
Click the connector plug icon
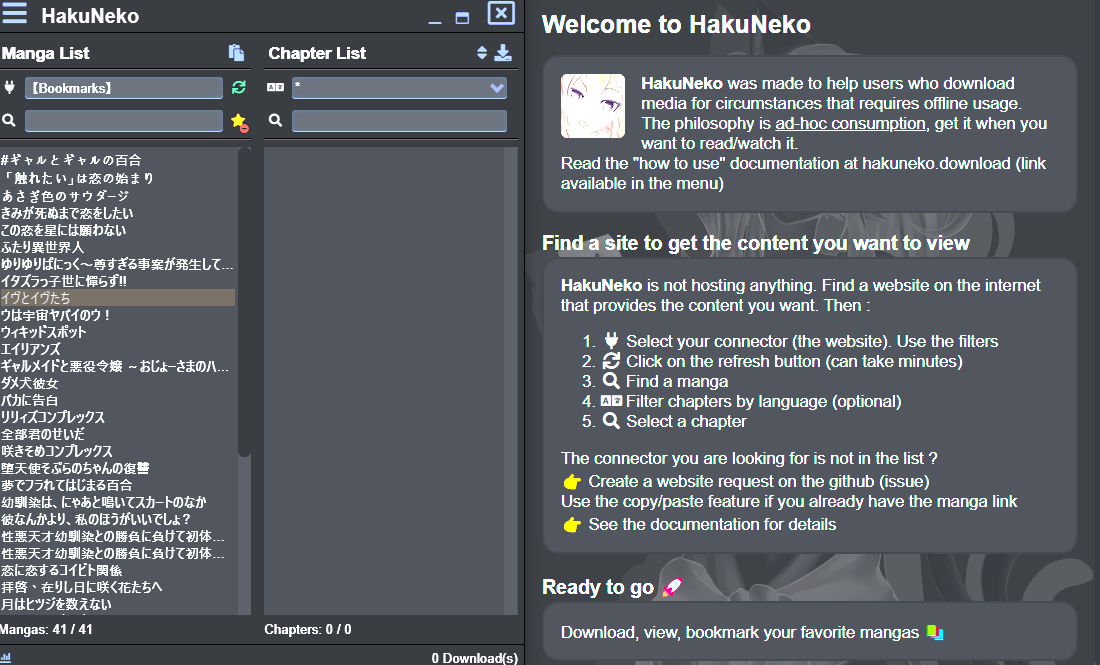click(10, 88)
